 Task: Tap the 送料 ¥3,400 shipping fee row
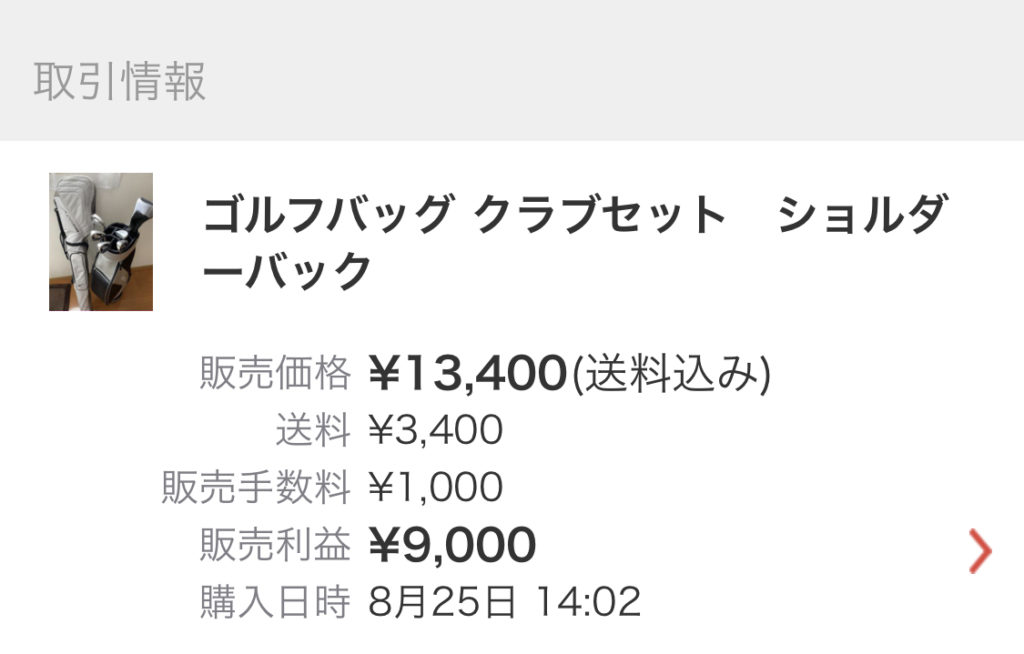pyautogui.click(x=389, y=430)
